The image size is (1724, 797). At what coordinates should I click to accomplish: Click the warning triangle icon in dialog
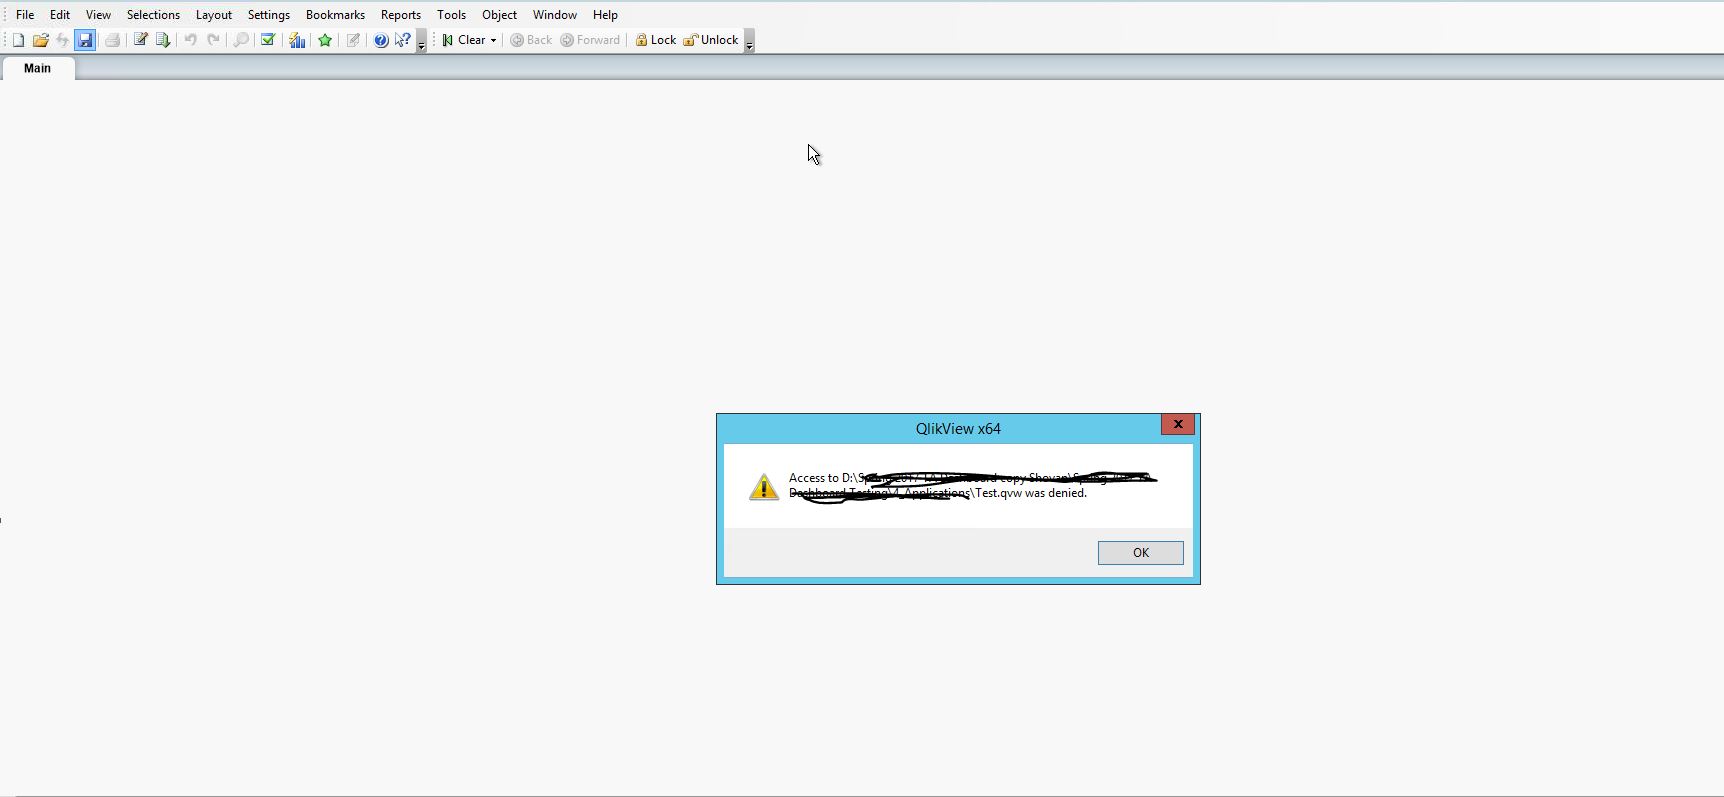point(764,487)
